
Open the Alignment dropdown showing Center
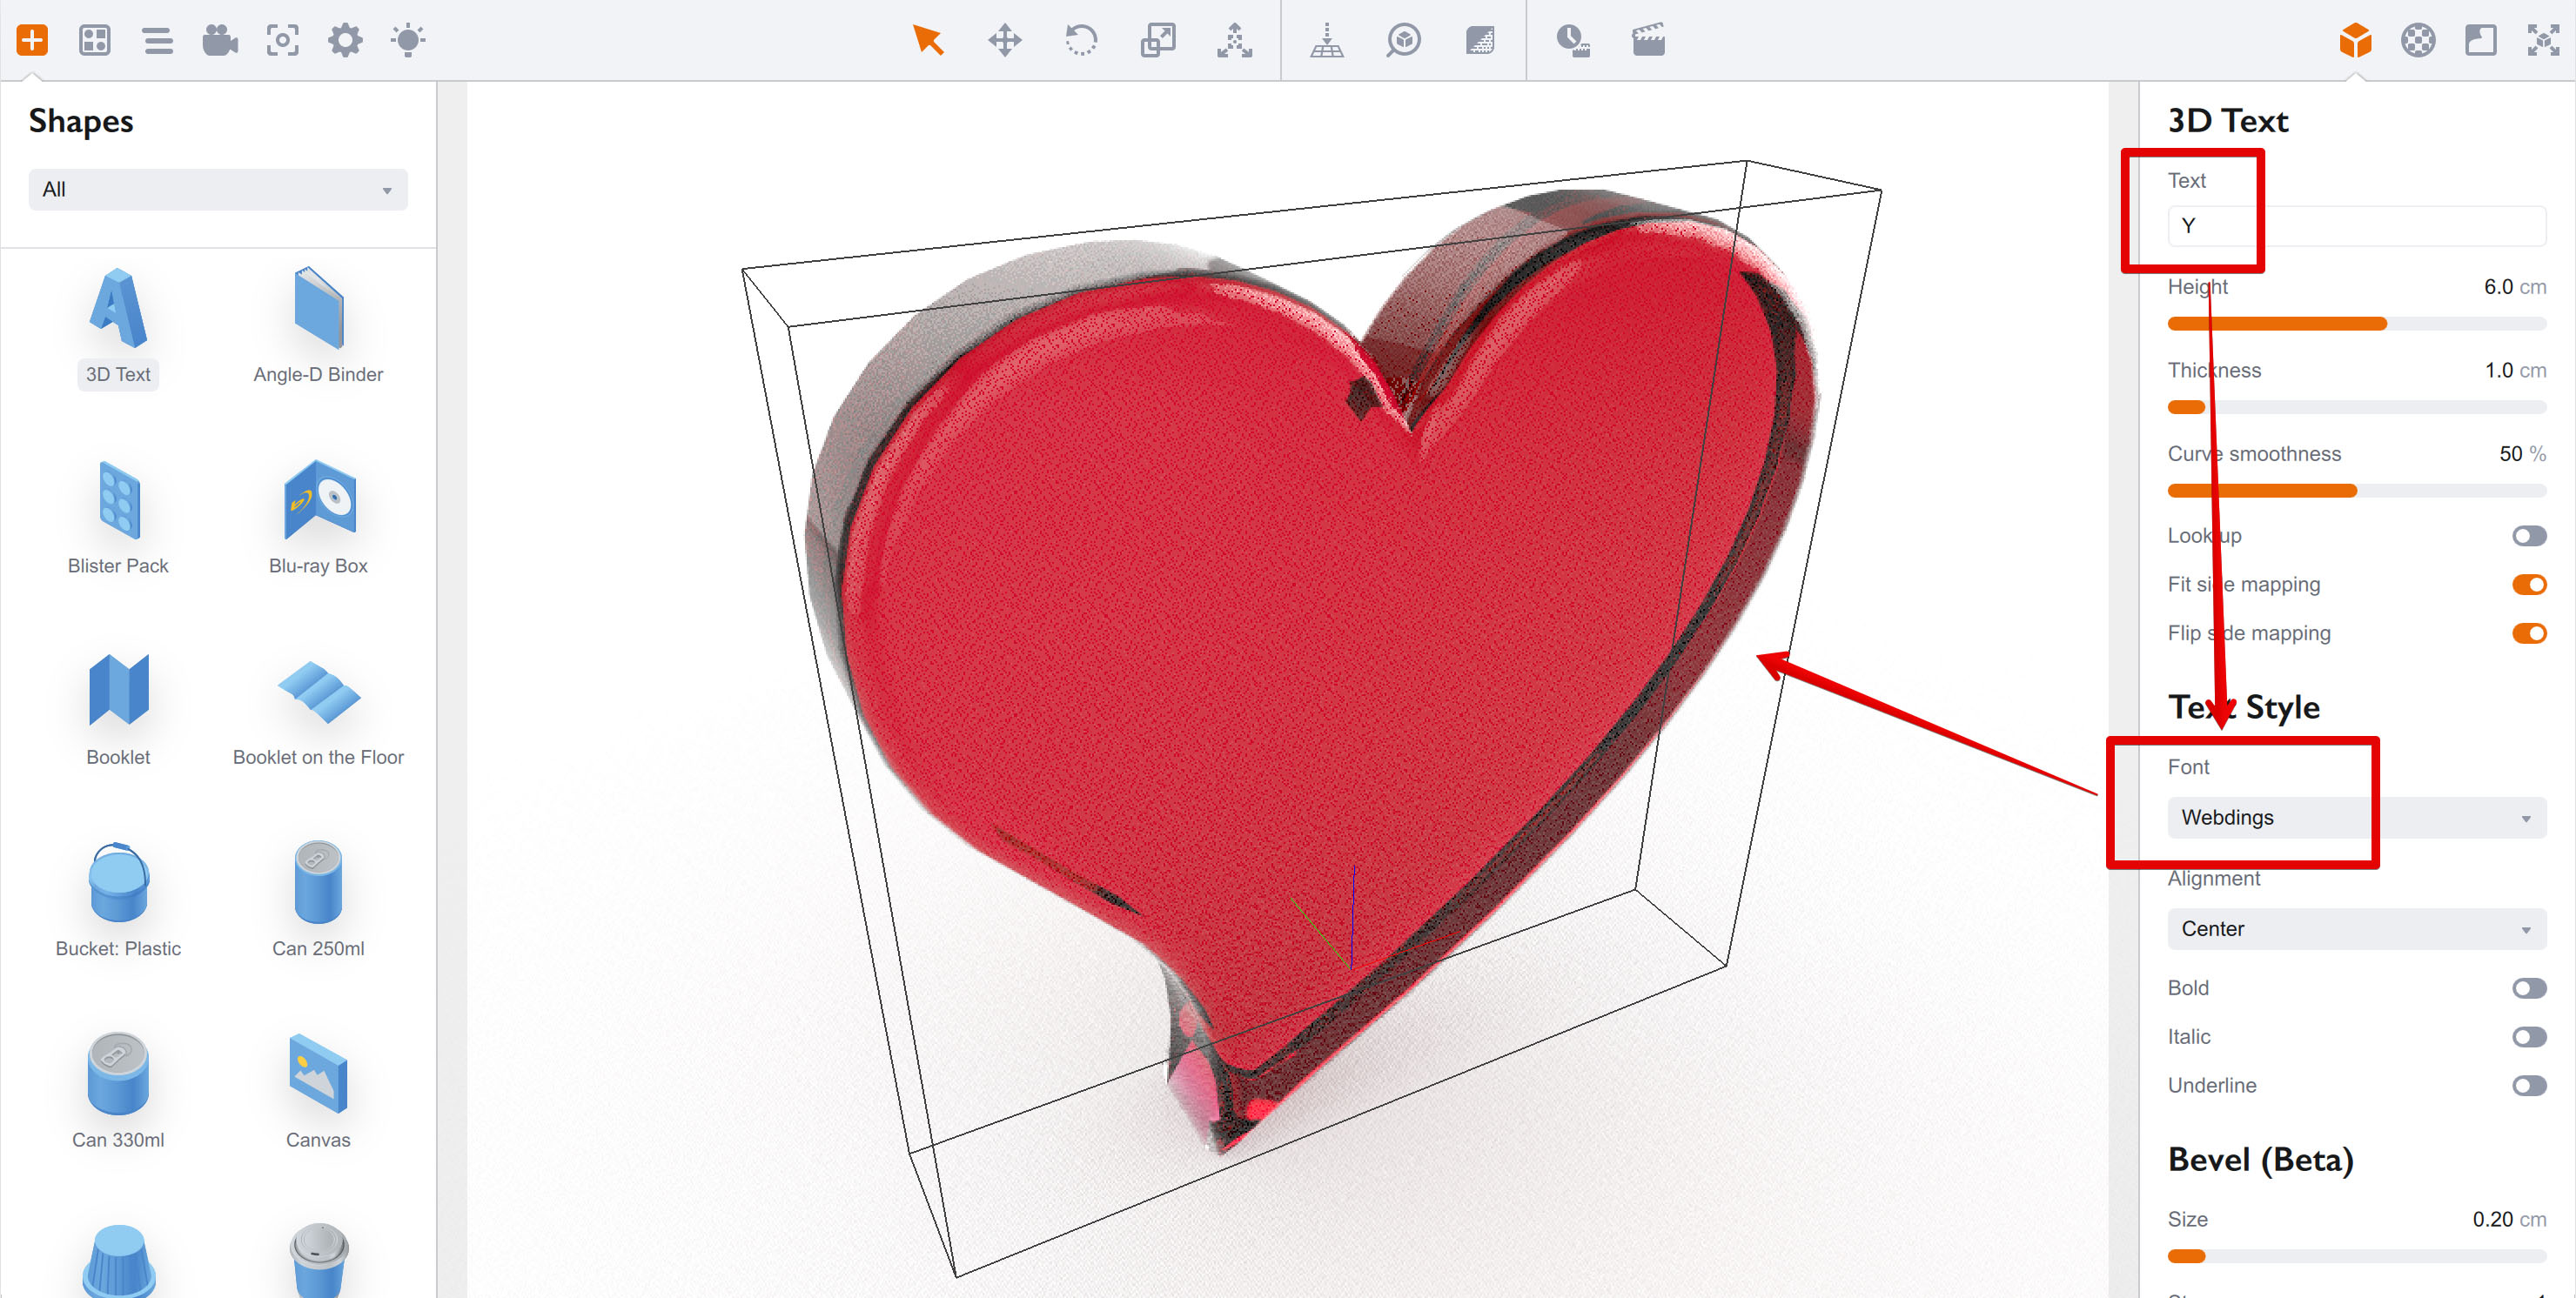[x=2356, y=928]
